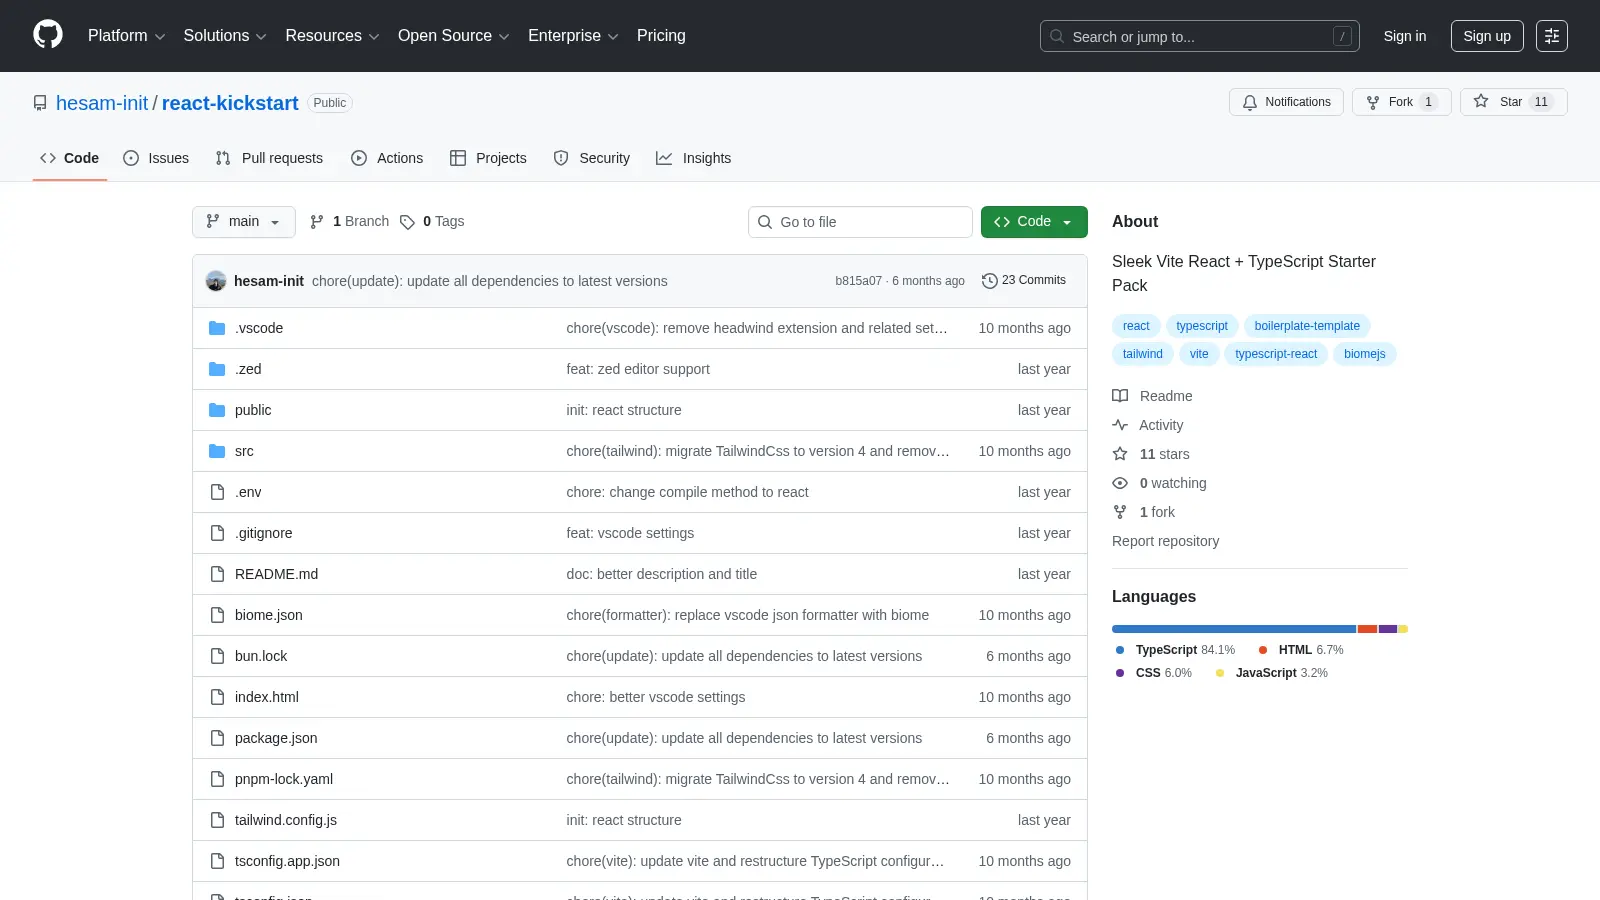Screen dimensions: 1600x900
Task: Click the Sign in link
Action: pos(1405,36)
